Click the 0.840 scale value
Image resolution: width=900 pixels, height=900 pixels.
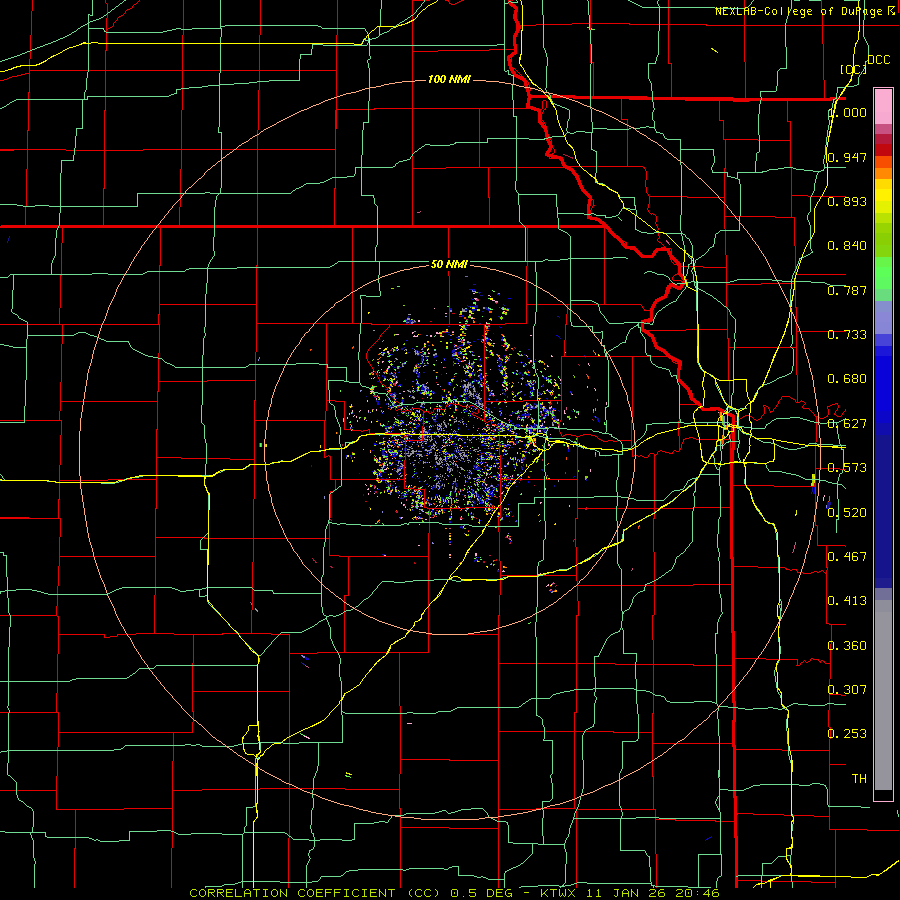[847, 246]
